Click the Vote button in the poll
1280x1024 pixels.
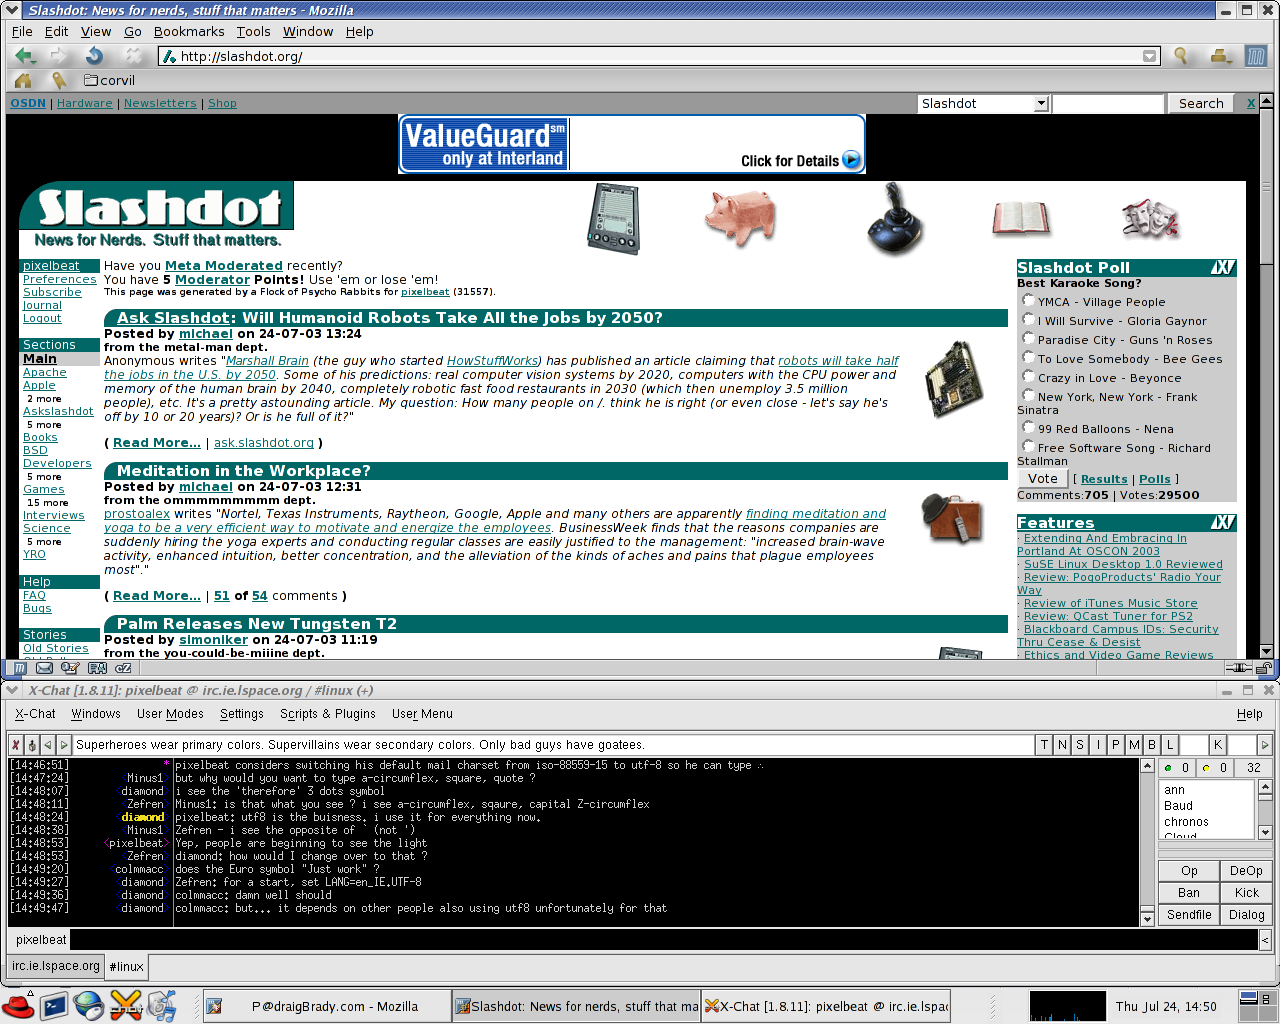(x=1043, y=478)
